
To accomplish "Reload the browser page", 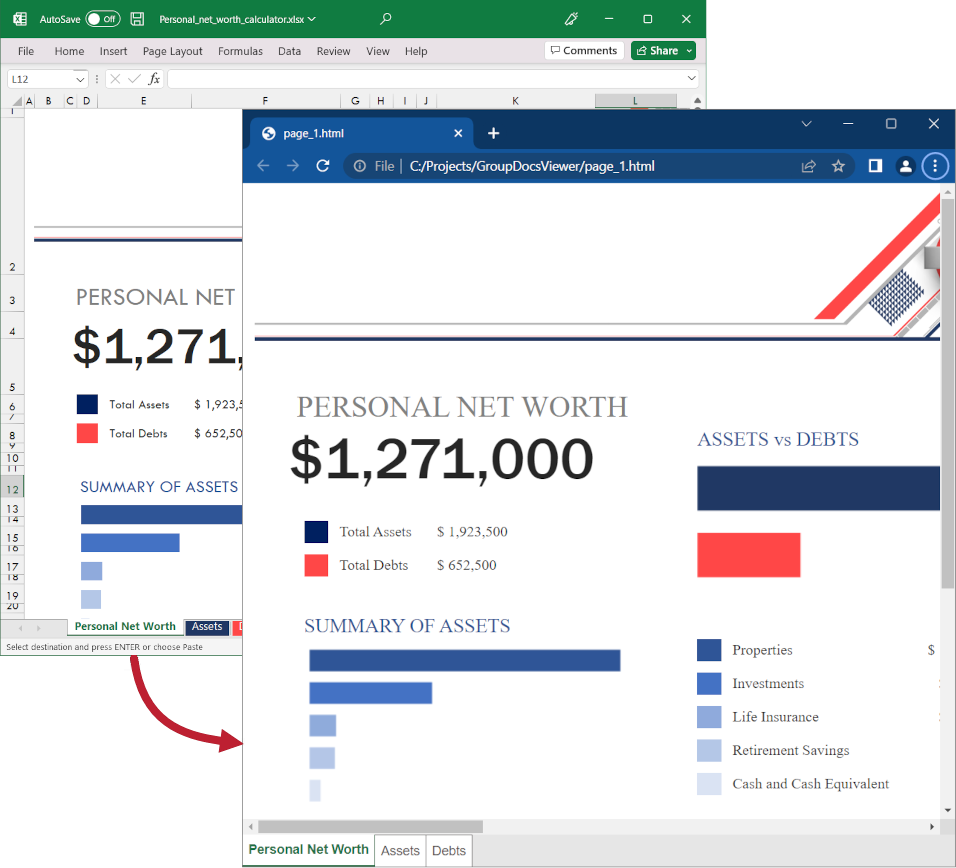I will [323, 166].
